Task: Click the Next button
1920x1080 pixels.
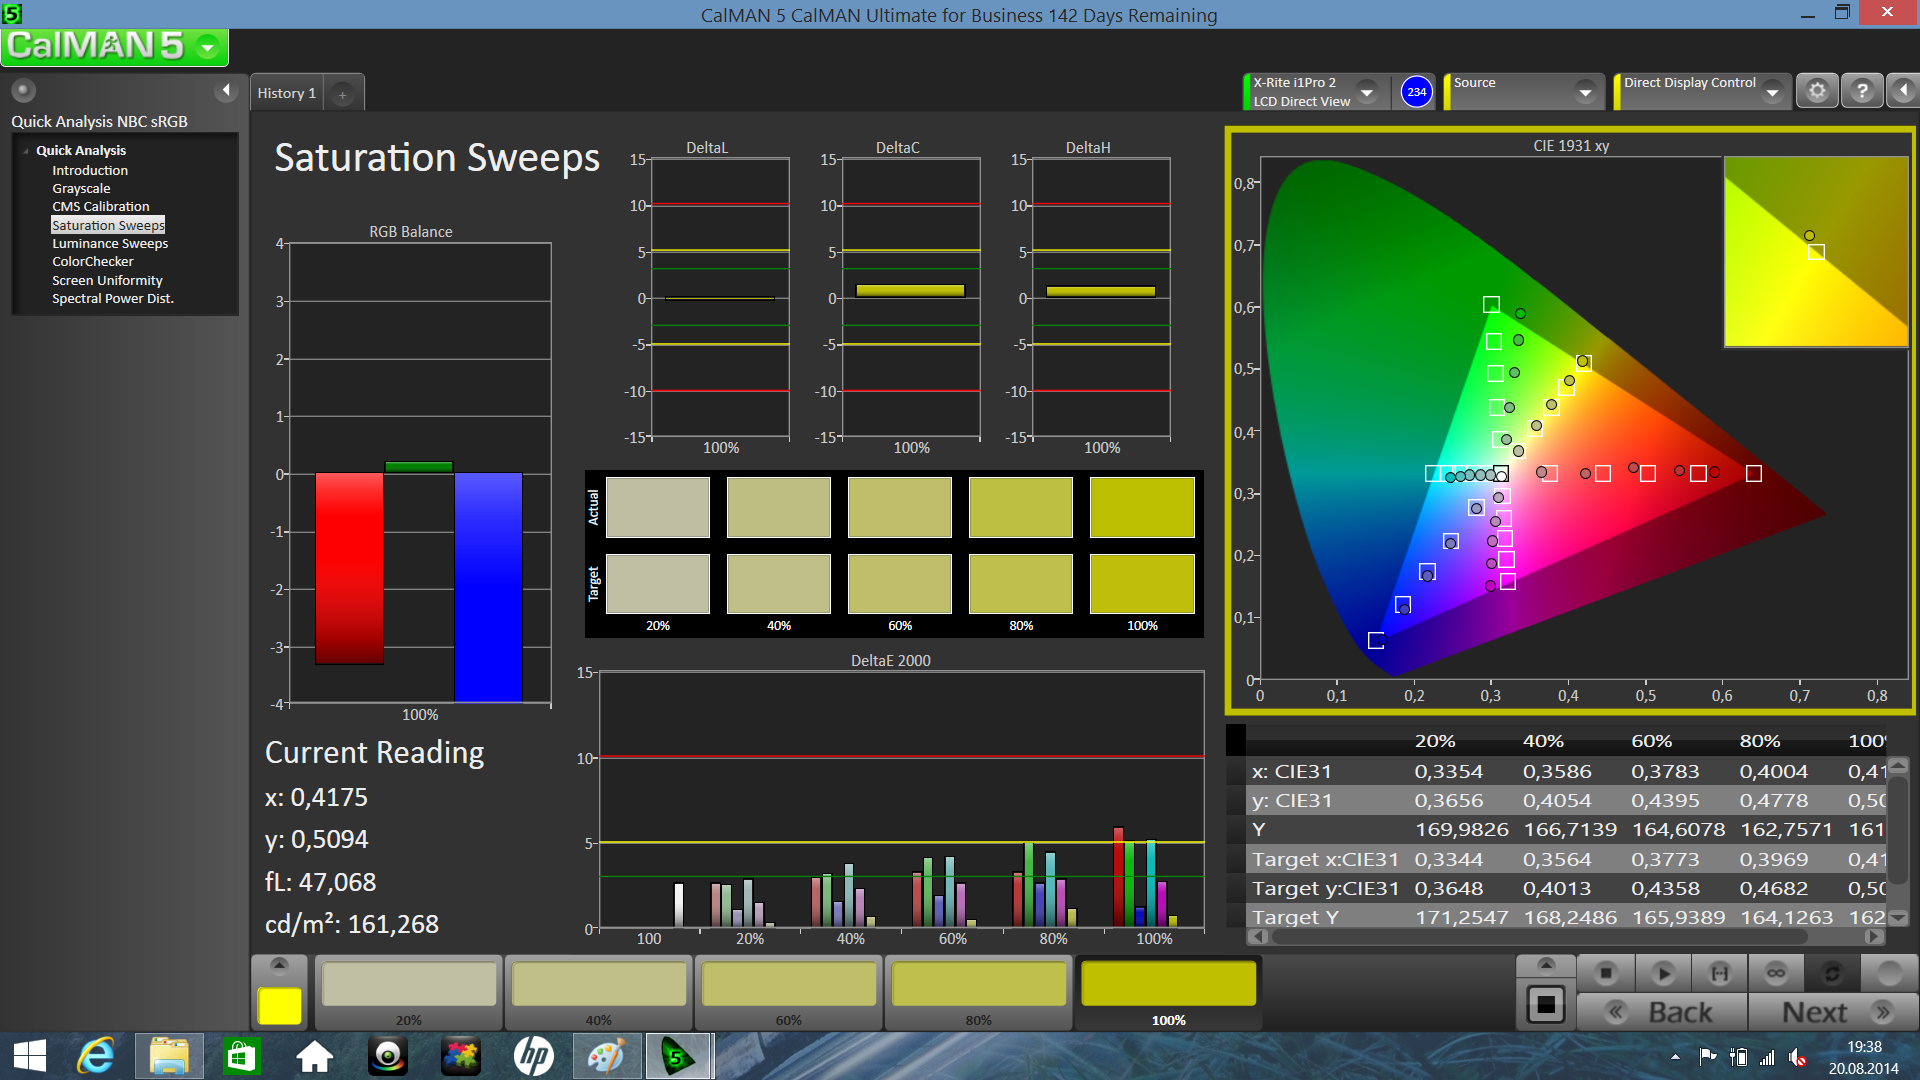Action: click(1832, 1012)
